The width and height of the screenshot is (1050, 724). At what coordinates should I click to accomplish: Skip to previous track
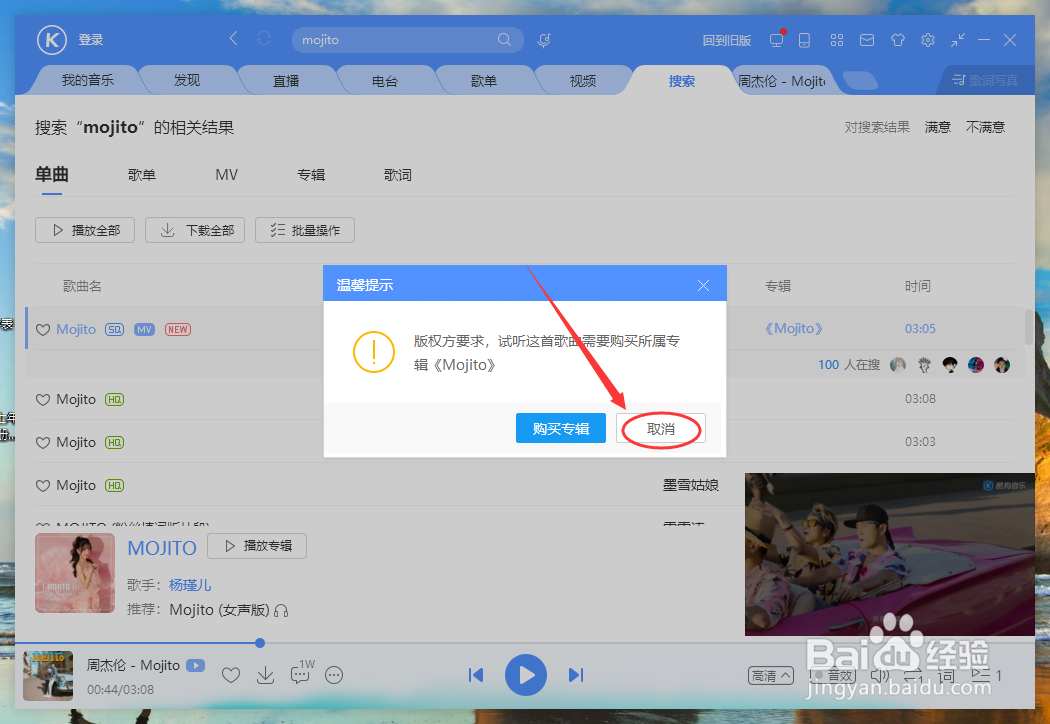pos(476,675)
